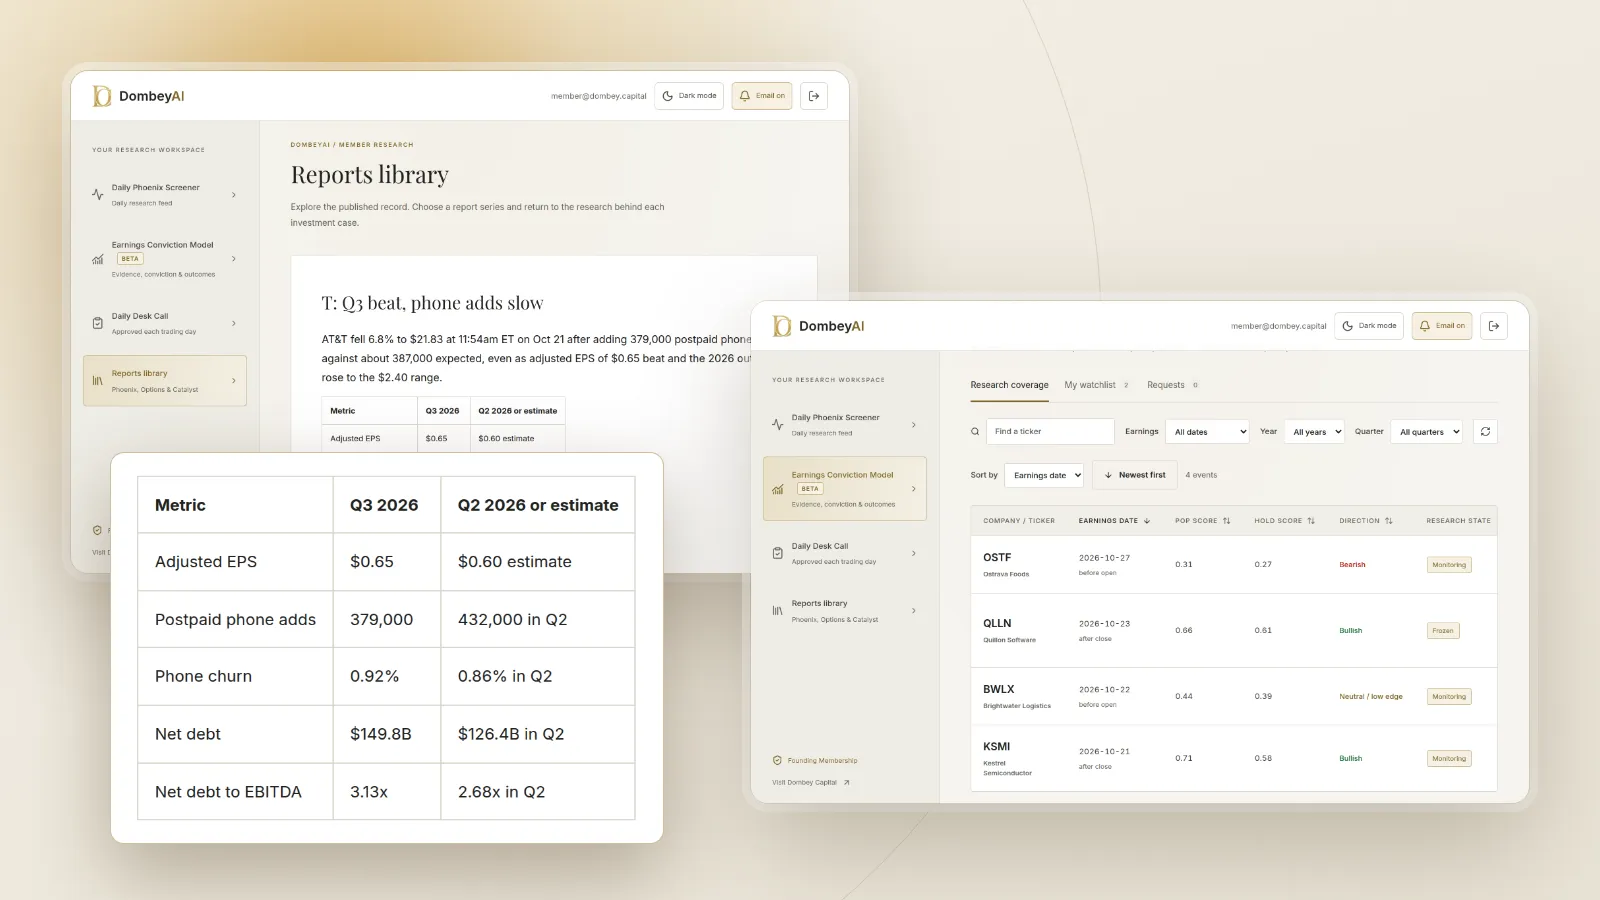Screen dimensions: 1600x900
Task: Click Daily Phoenix Screener pulse icon in Reports library window
Action: click(97, 194)
